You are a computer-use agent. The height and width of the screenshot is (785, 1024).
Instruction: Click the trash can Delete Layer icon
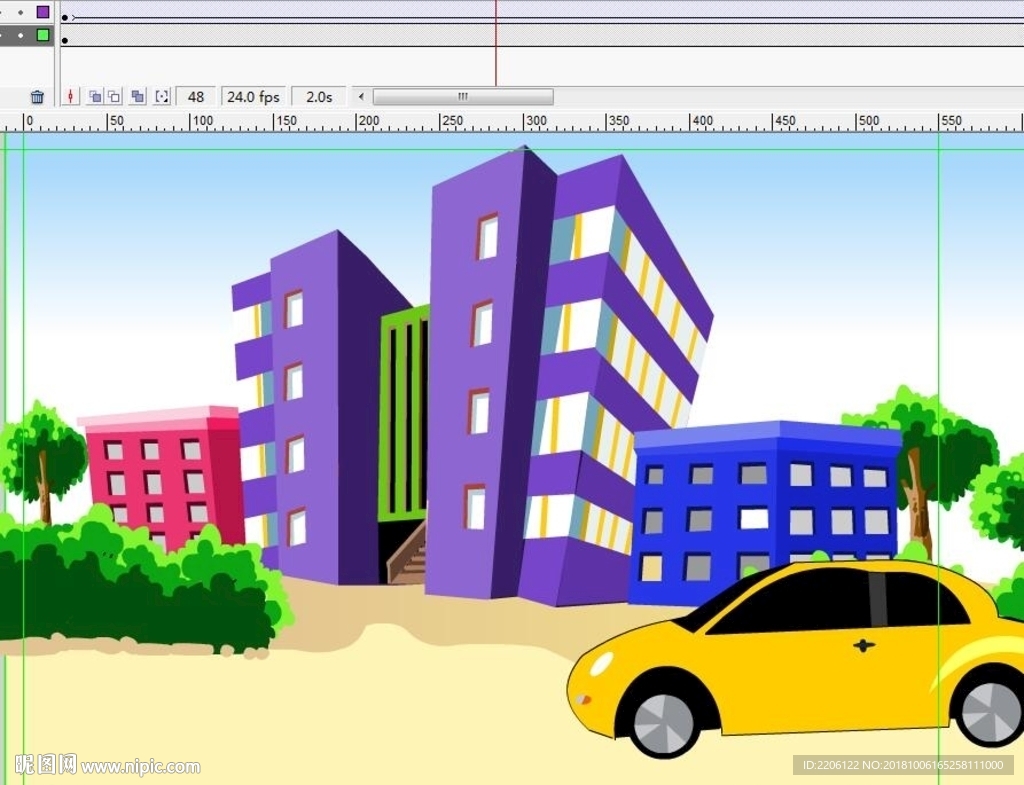[x=37, y=97]
